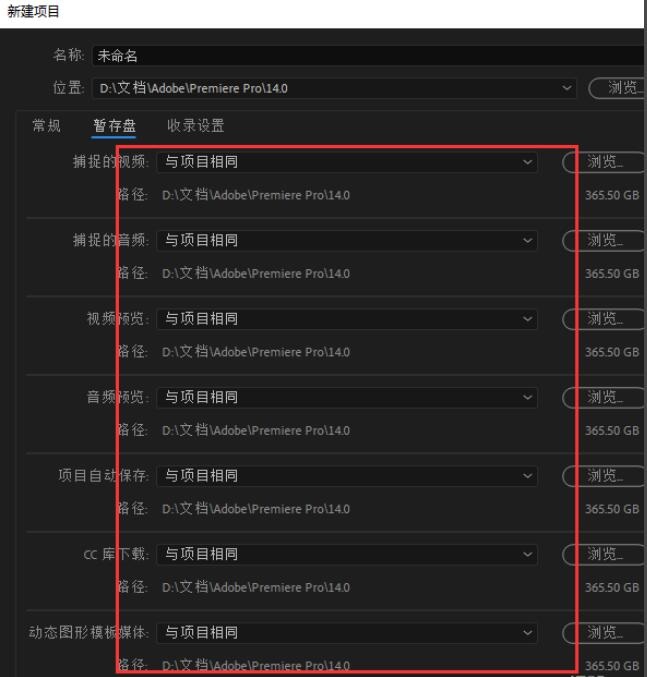
Task: Click 浏览 button beside the 位置 field
Action: (x=617, y=89)
